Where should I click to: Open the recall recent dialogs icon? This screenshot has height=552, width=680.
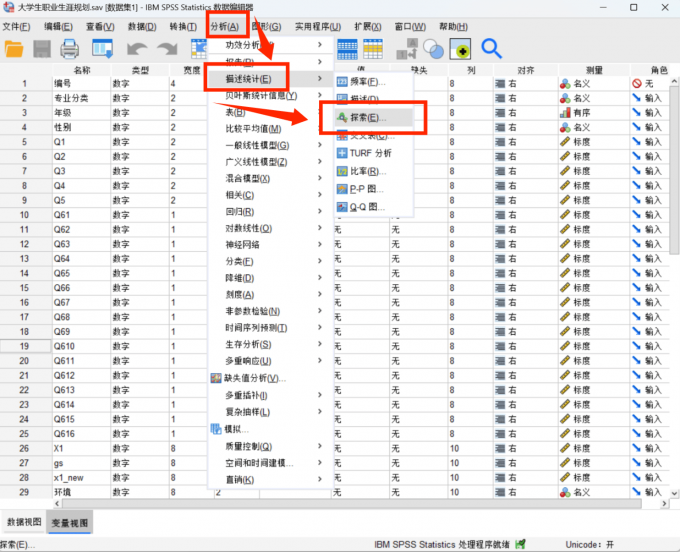click(x=102, y=49)
